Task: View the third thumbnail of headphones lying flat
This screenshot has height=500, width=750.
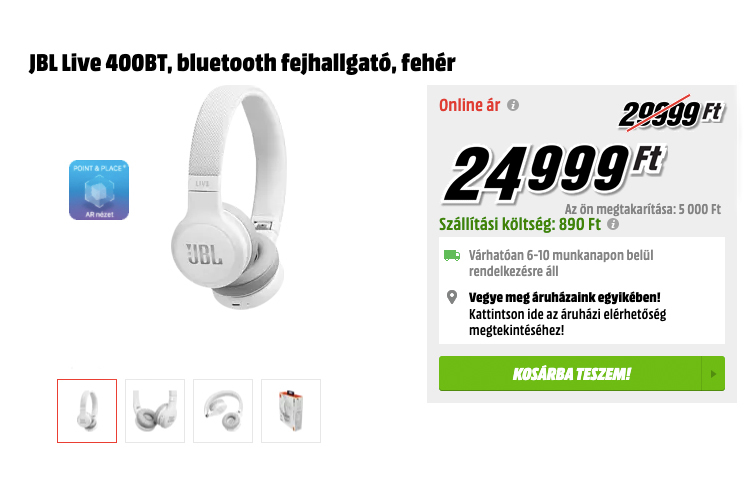Action: tap(223, 411)
